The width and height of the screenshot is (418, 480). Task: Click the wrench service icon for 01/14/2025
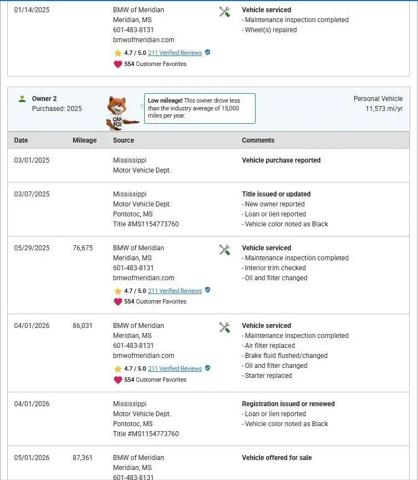click(x=225, y=12)
